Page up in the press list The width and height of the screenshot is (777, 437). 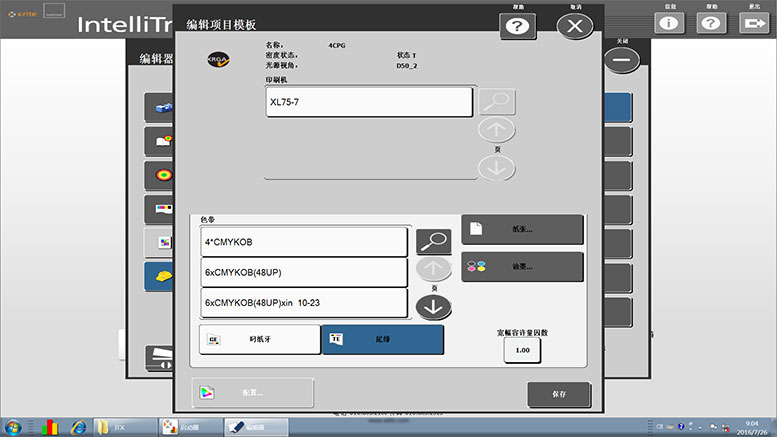497,129
